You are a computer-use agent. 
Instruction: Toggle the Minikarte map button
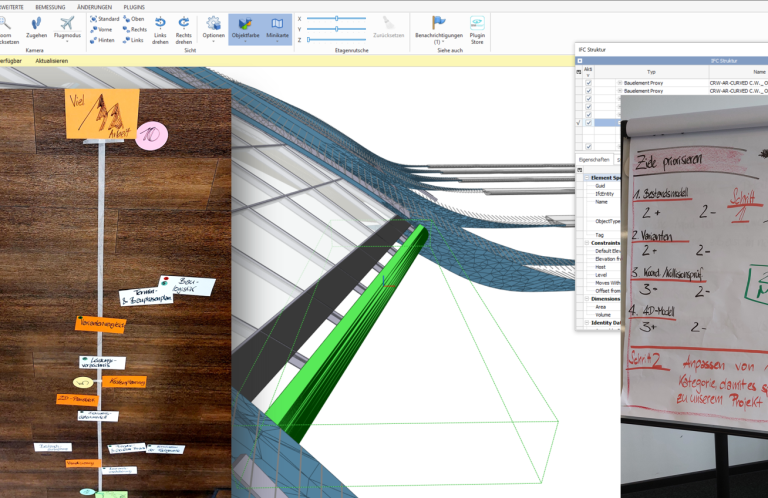277,29
